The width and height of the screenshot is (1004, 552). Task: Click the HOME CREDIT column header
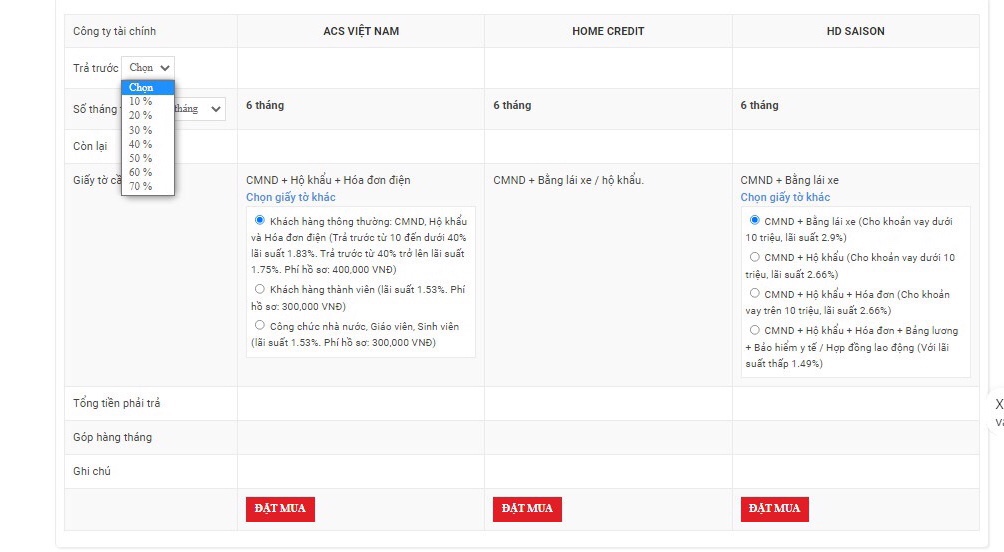[608, 31]
